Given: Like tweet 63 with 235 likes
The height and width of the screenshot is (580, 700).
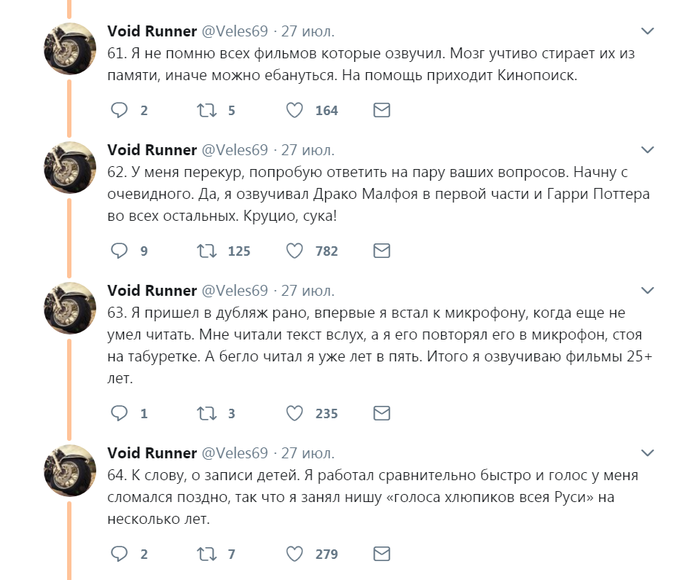Looking at the screenshot, I should tap(295, 412).
